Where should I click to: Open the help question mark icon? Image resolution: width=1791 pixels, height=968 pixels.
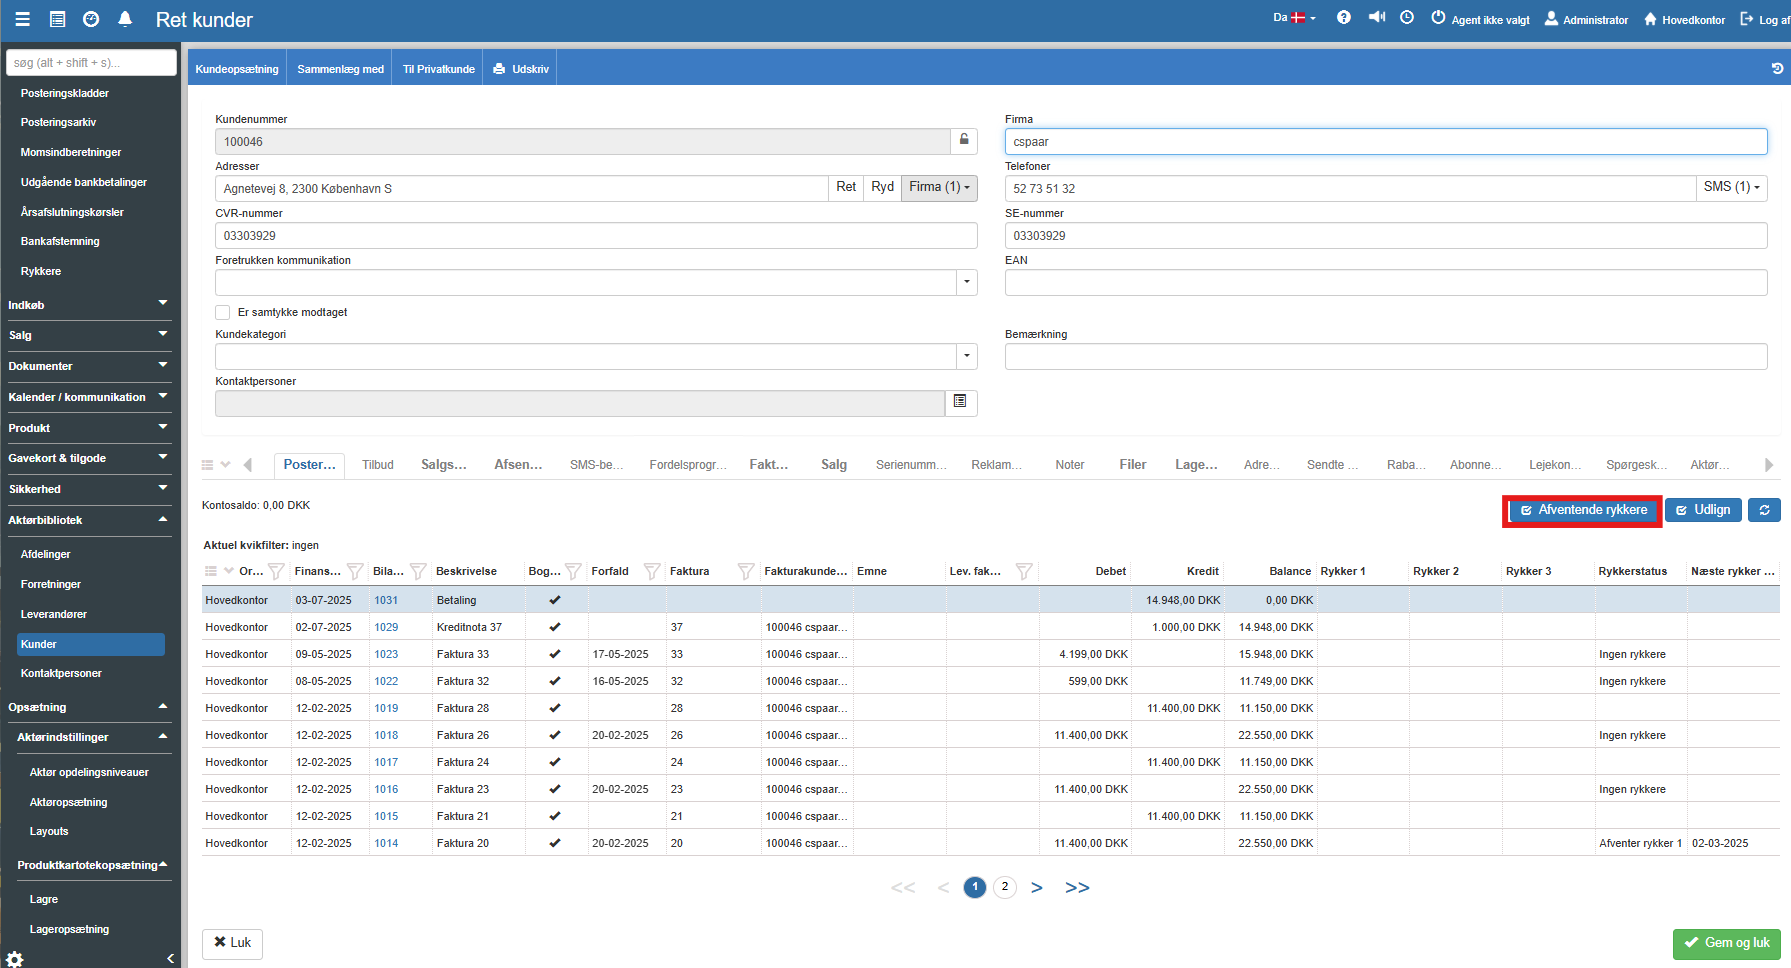pyautogui.click(x=1344, y=18)
